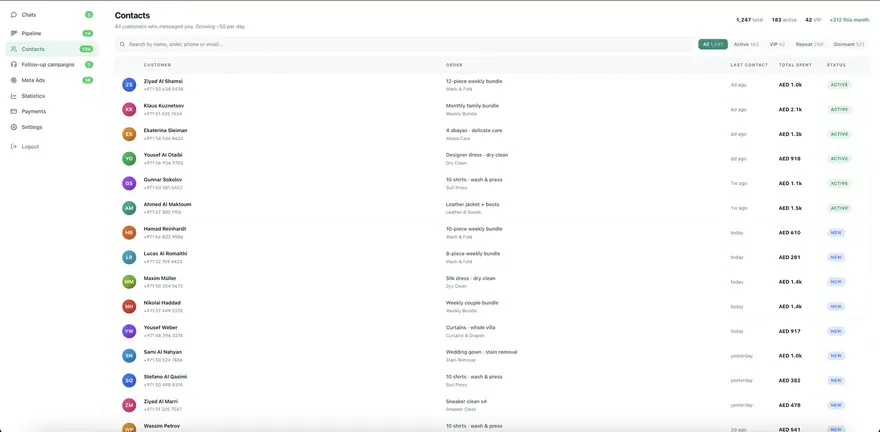Image resolution: width=880 pixels, height=432 pixels.
Task: Click the name Gunnar Sokolov
Action: (162, 180)
